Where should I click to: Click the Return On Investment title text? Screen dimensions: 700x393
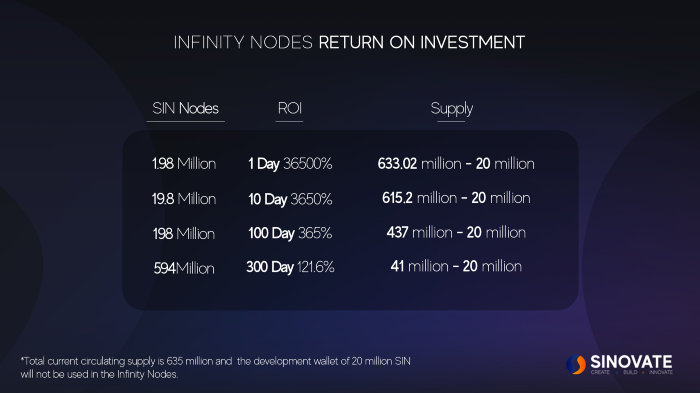(421, 42)
